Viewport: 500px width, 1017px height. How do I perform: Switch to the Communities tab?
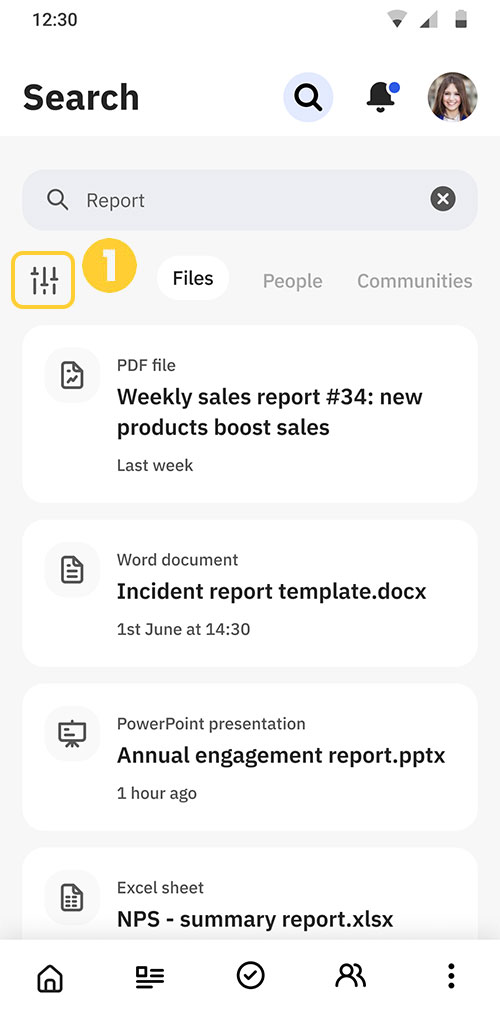click(414, 281)
